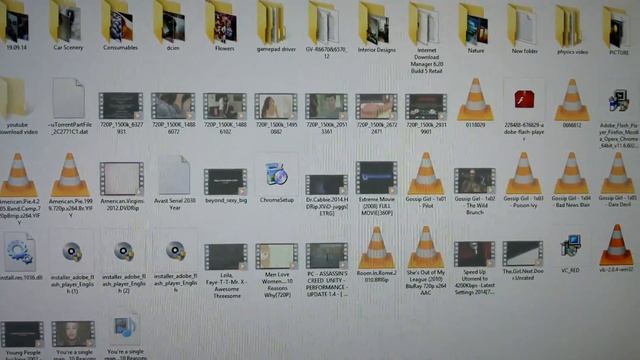Select the Dr.Cabbie.2014.HDRip video thumbnail
The image size is (640, 360).
tap(327, 184)
